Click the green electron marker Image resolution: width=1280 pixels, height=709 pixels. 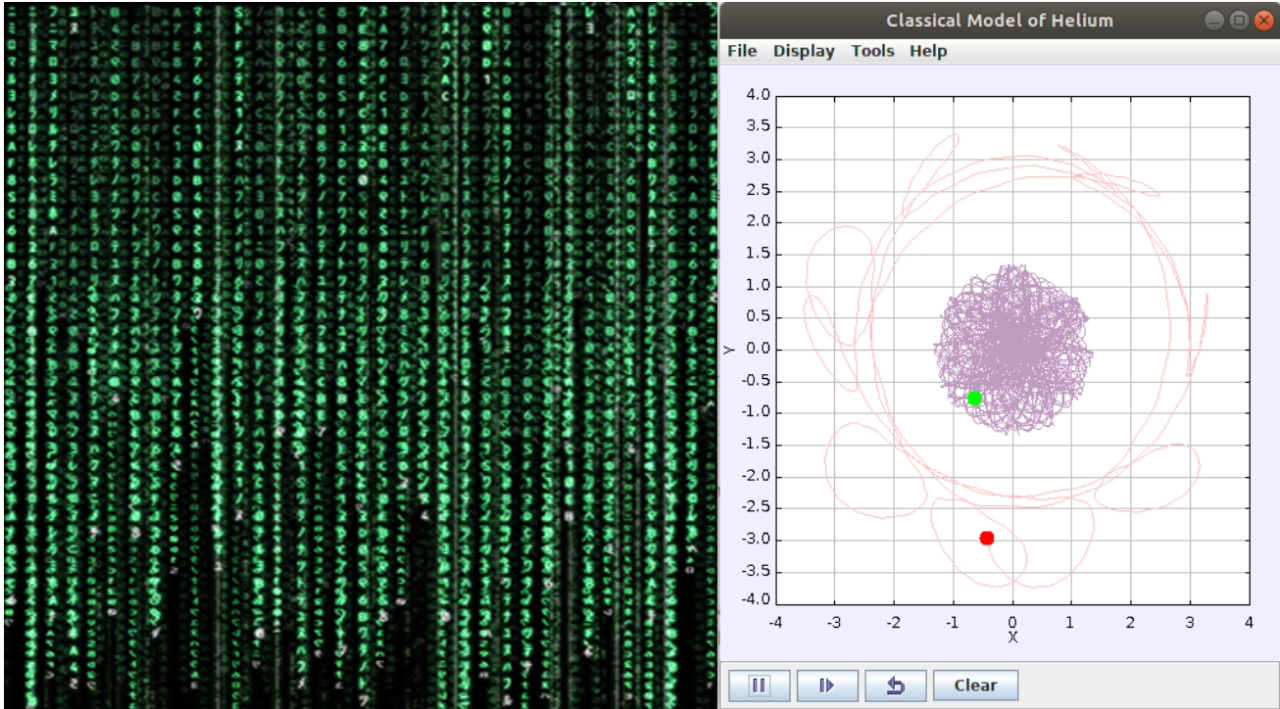(x=975, y=398)
